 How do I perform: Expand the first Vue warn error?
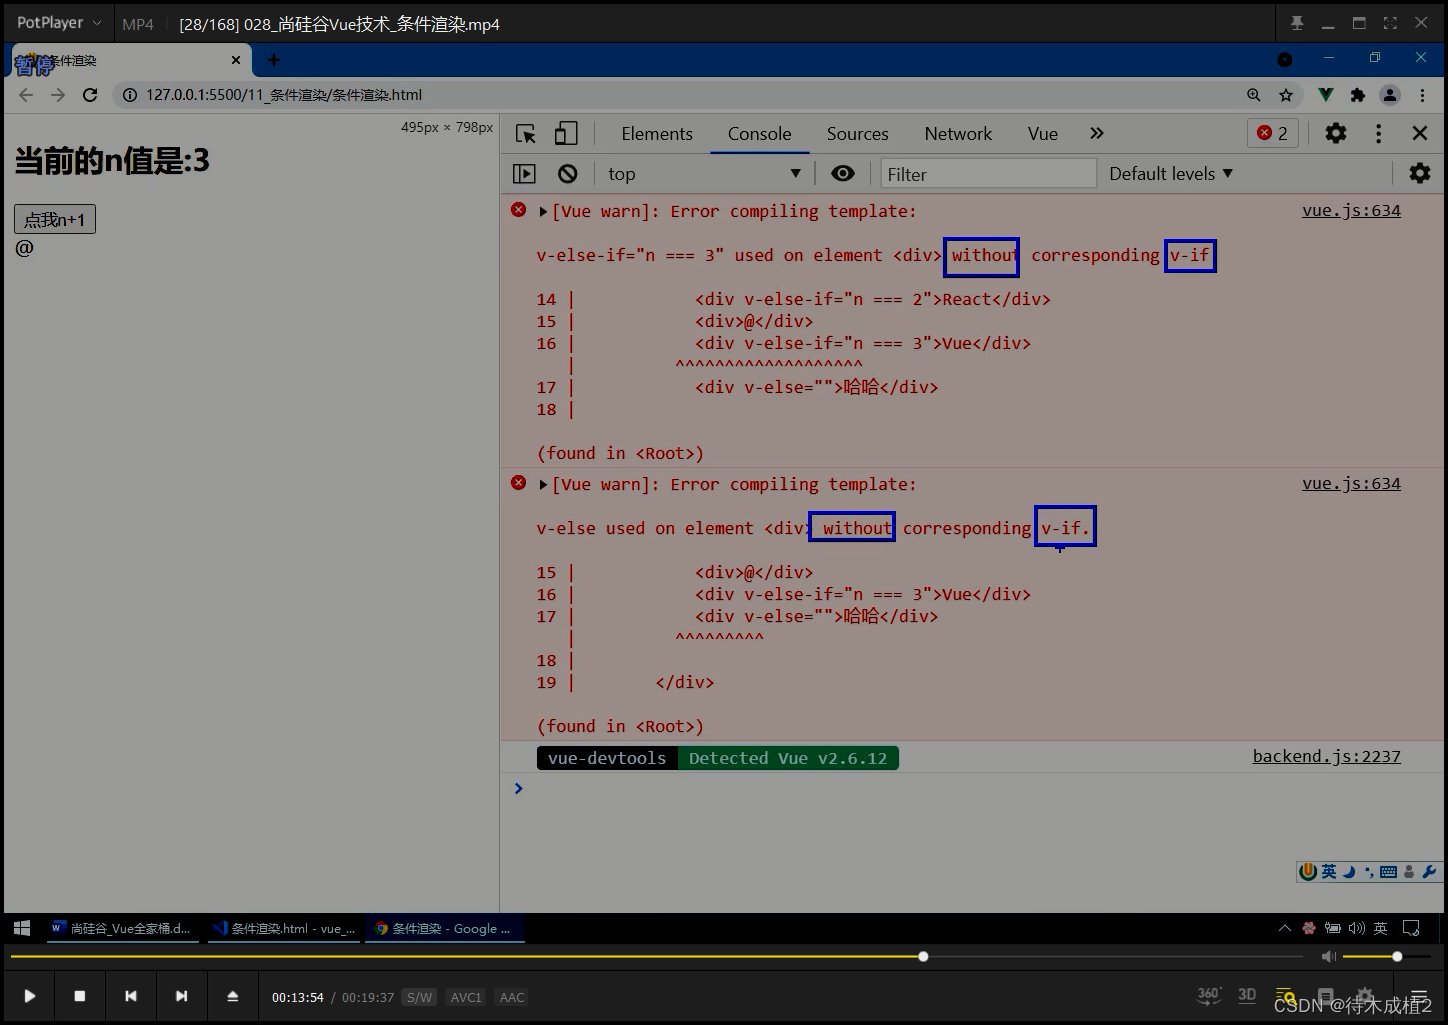click(x=543, y=212)
